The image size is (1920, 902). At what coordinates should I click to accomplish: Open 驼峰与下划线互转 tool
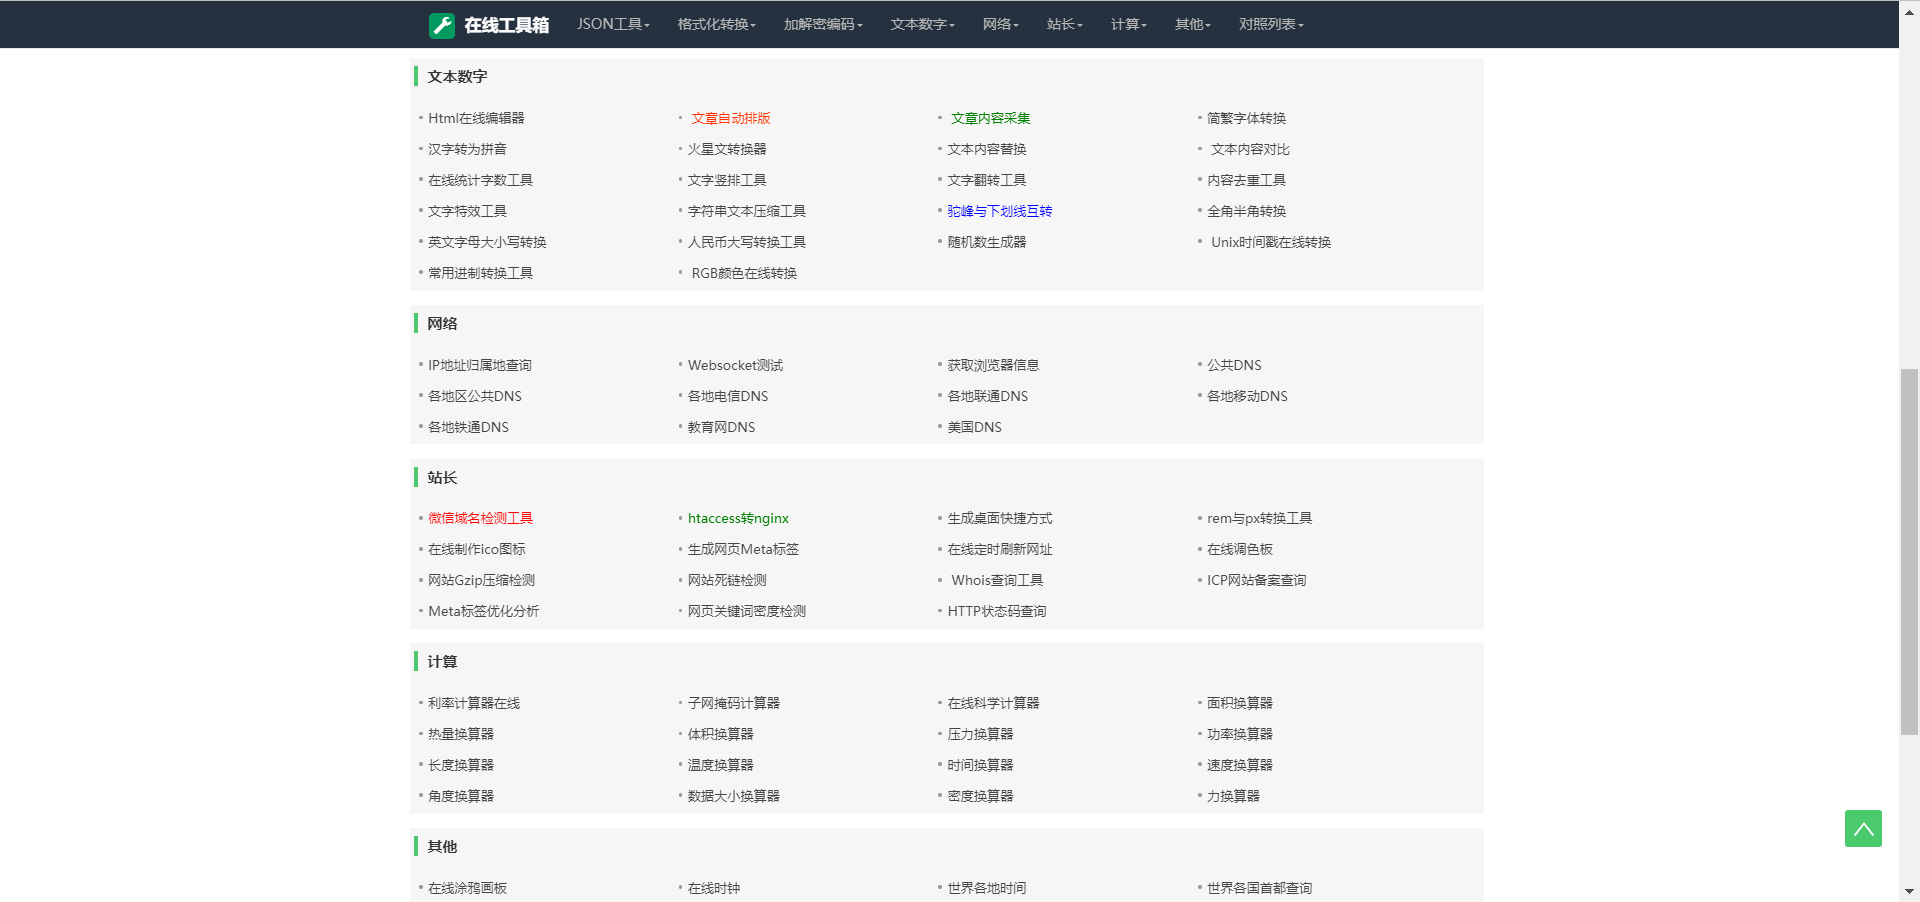(x=999, y=211)
